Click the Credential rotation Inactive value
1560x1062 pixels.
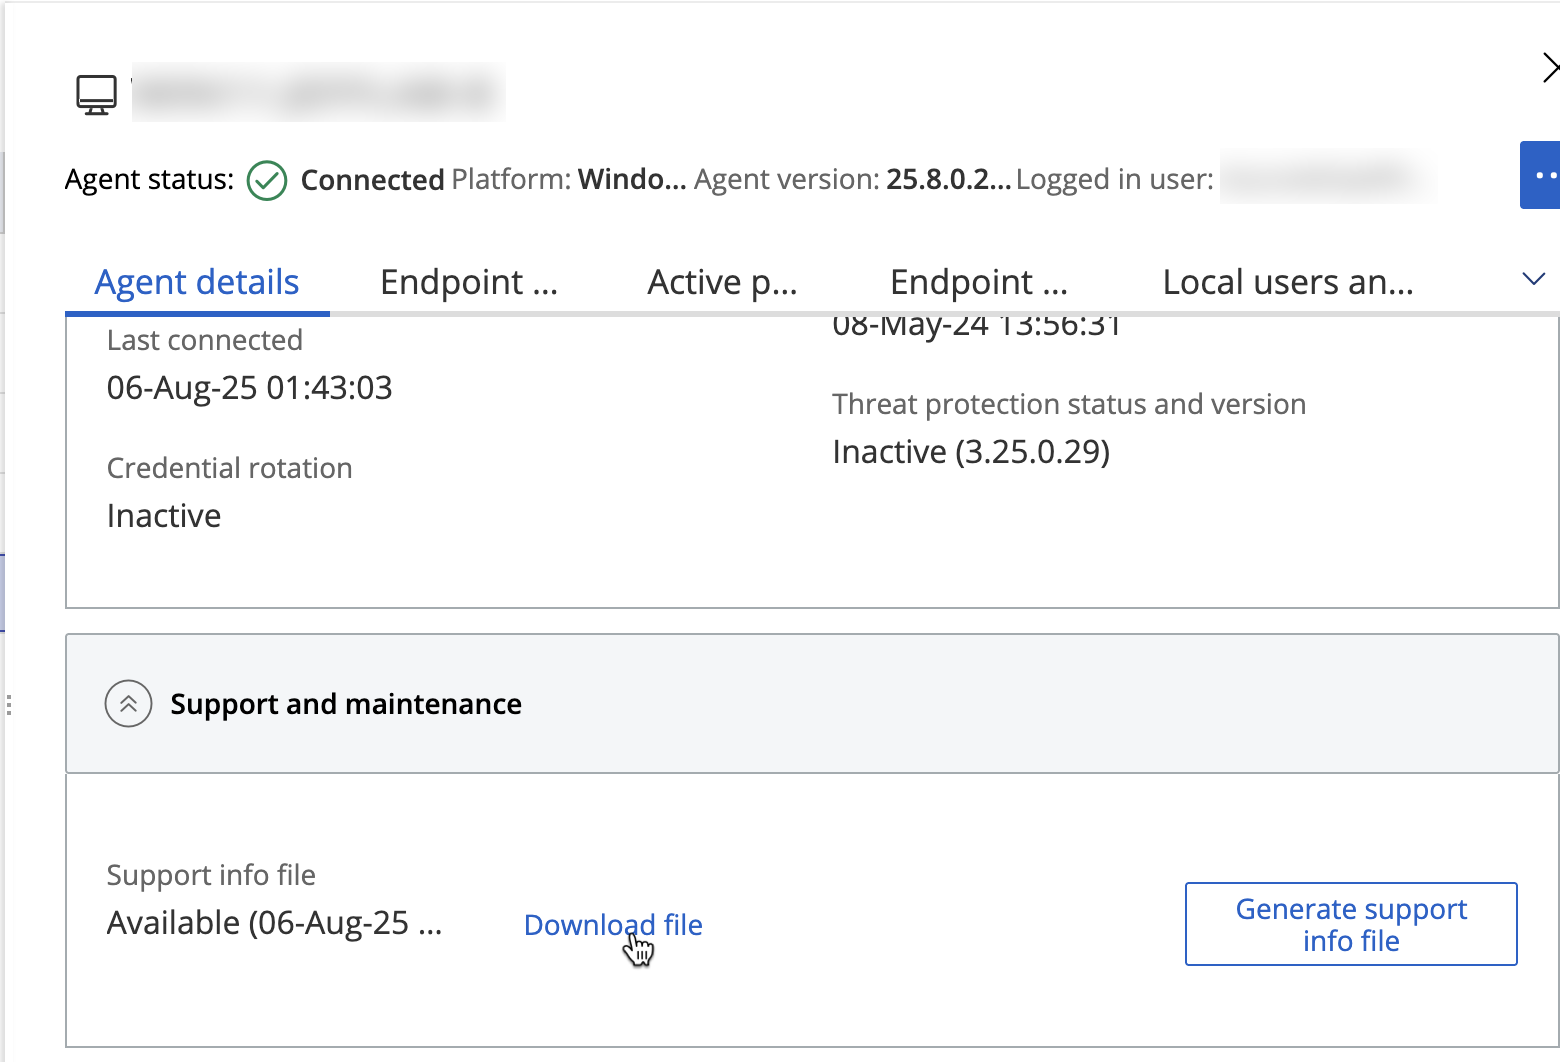(164, 516)
